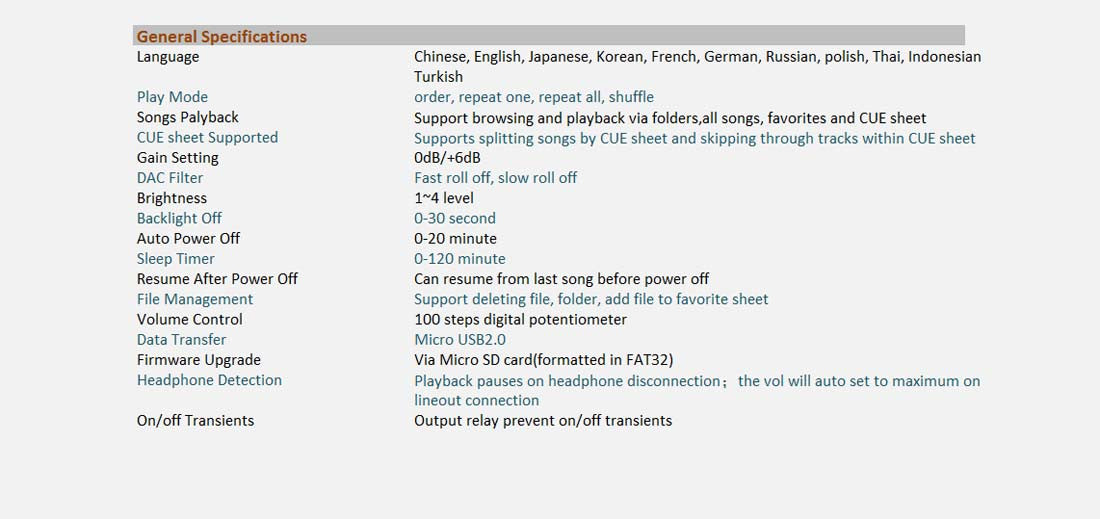
Task: Select Resume After Power Off label
Action: (217, 279)
